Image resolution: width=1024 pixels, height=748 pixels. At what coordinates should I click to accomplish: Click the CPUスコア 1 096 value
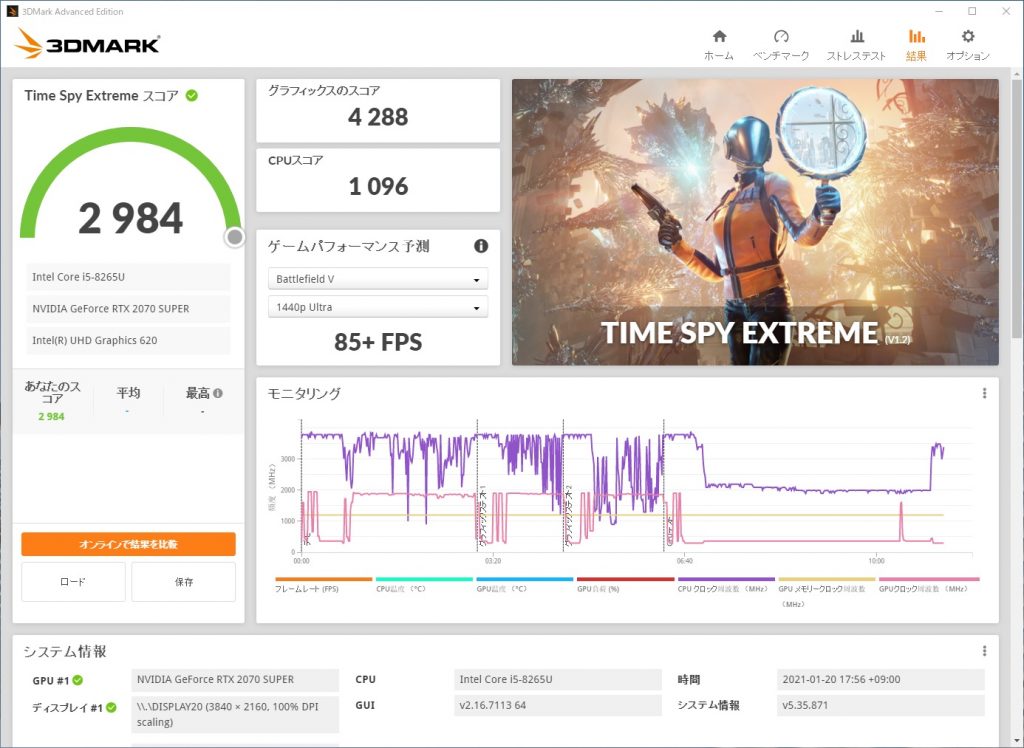(377, 187)
